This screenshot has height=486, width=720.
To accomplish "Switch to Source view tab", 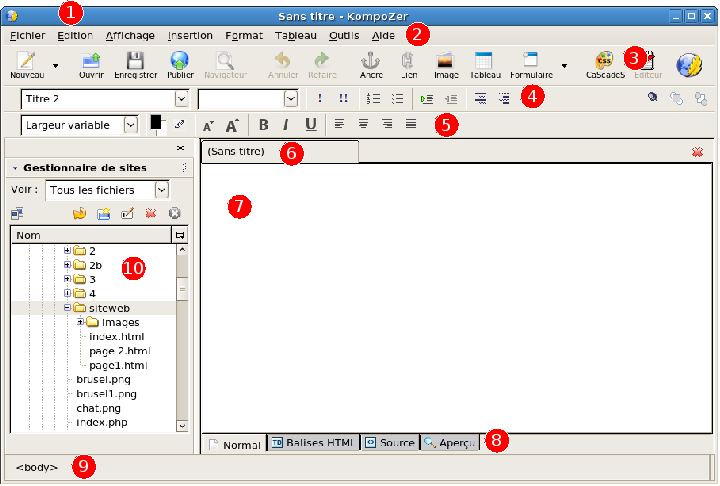I will point(390,443).
